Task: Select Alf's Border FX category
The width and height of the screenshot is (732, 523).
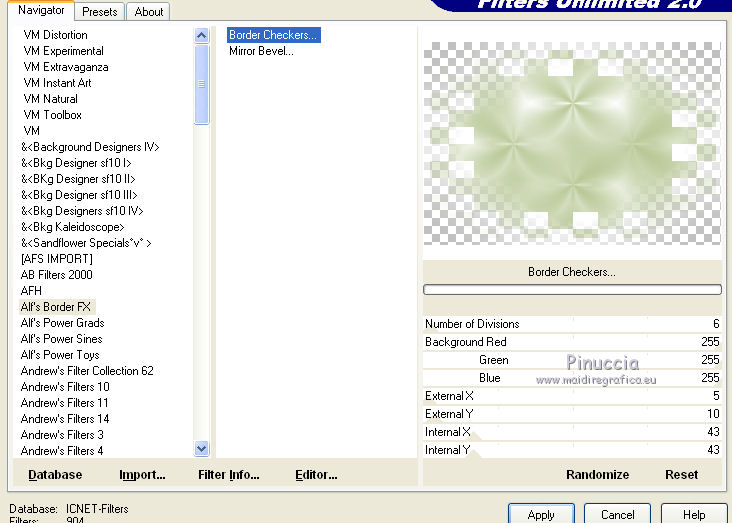Action: [x=56, y=307]
